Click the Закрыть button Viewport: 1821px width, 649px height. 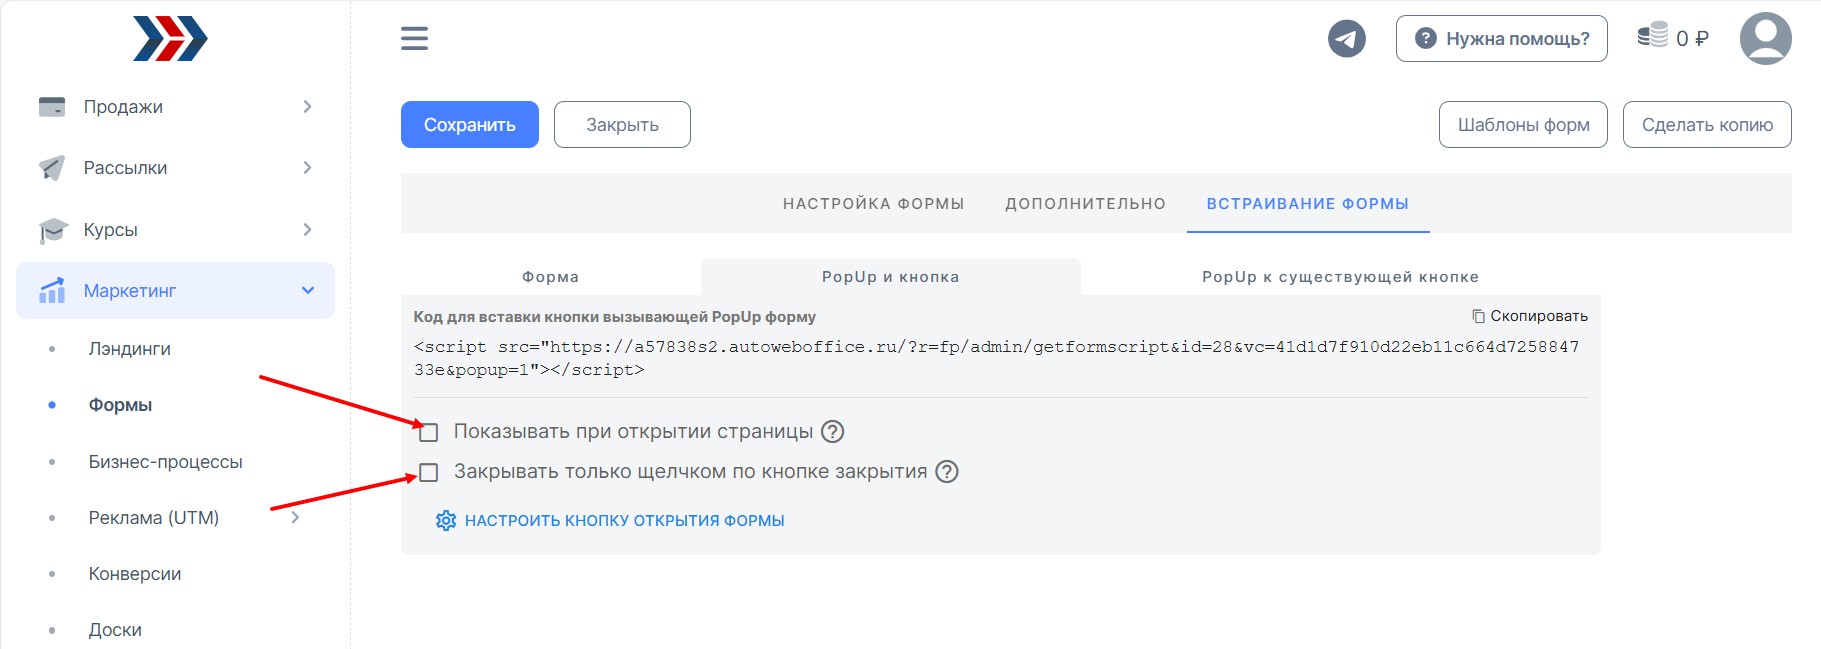pyautogui.click(x=622, y=125)
